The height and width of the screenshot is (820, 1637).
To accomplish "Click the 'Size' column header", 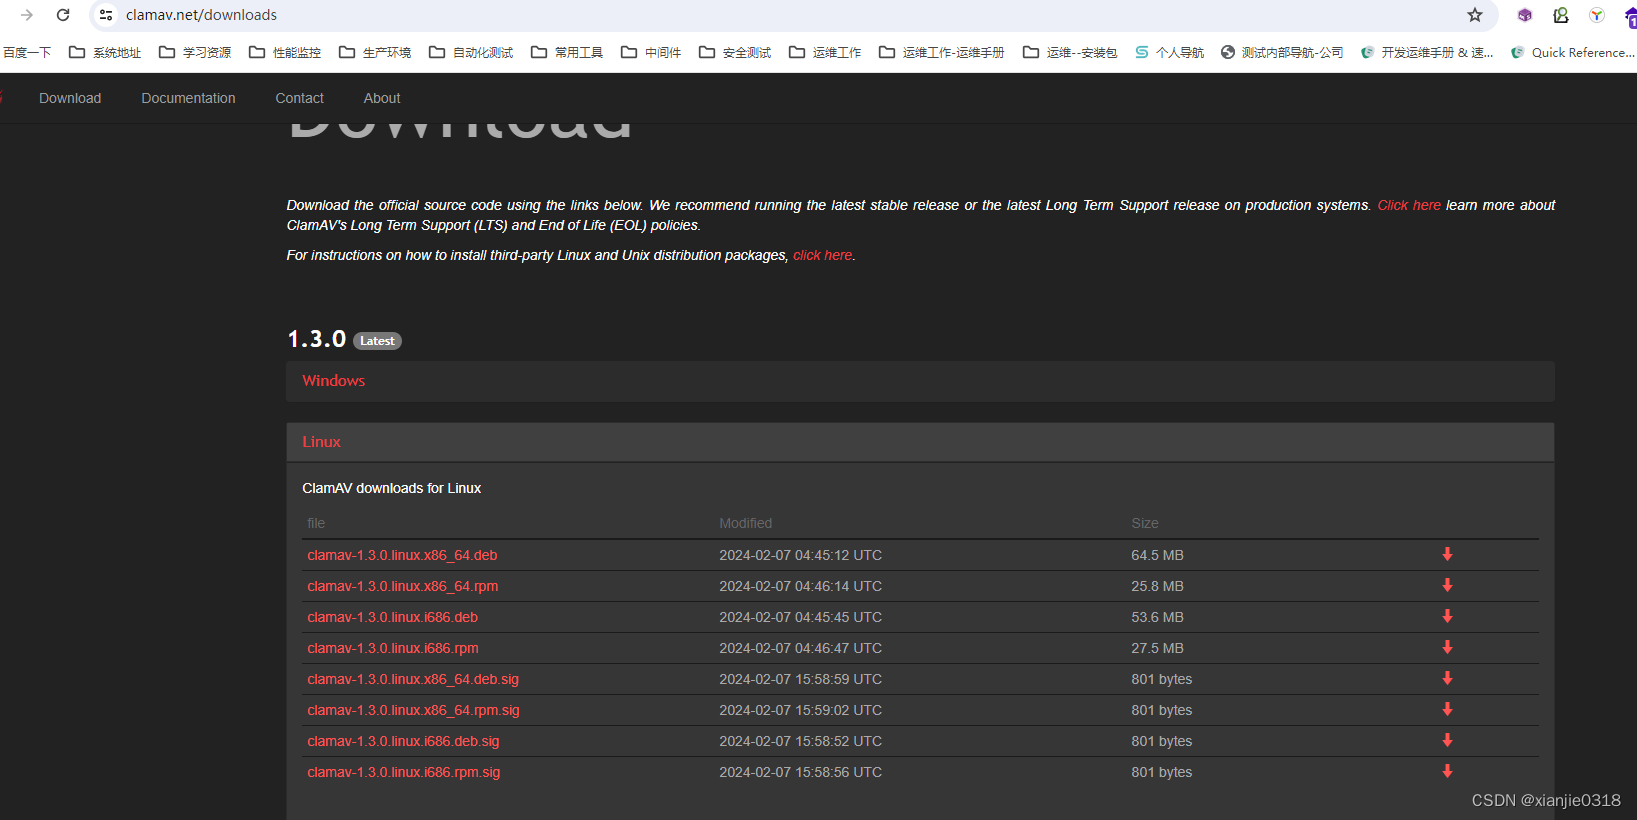I will tap(1145, 523).
